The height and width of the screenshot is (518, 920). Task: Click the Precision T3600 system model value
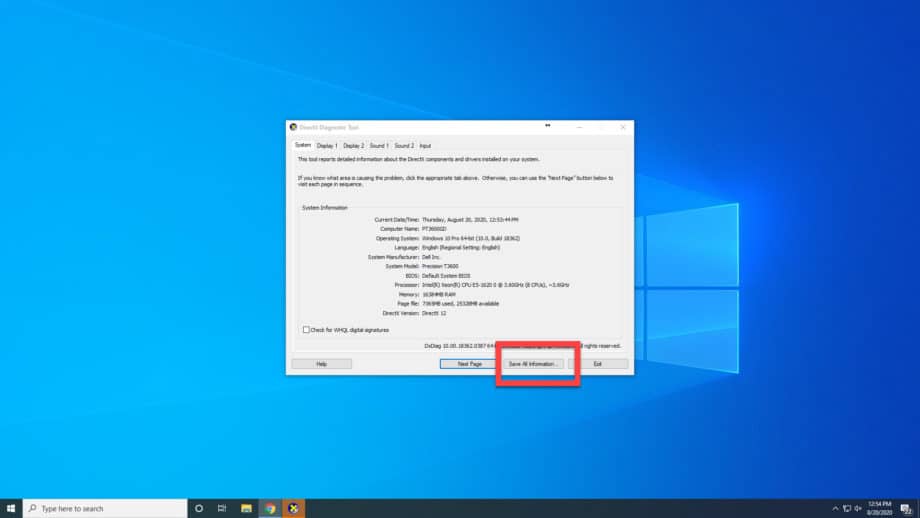440,266
